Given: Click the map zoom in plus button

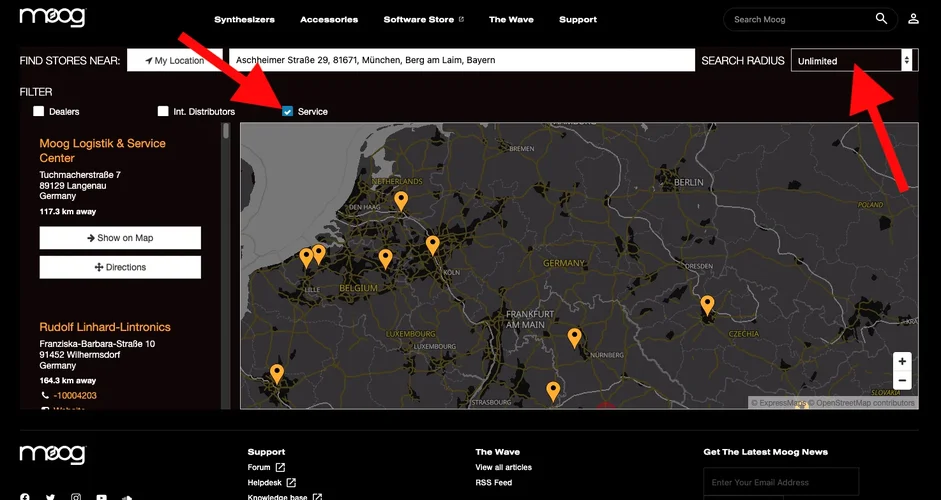Looking at the screenshot, I should [x=902, y=362].
